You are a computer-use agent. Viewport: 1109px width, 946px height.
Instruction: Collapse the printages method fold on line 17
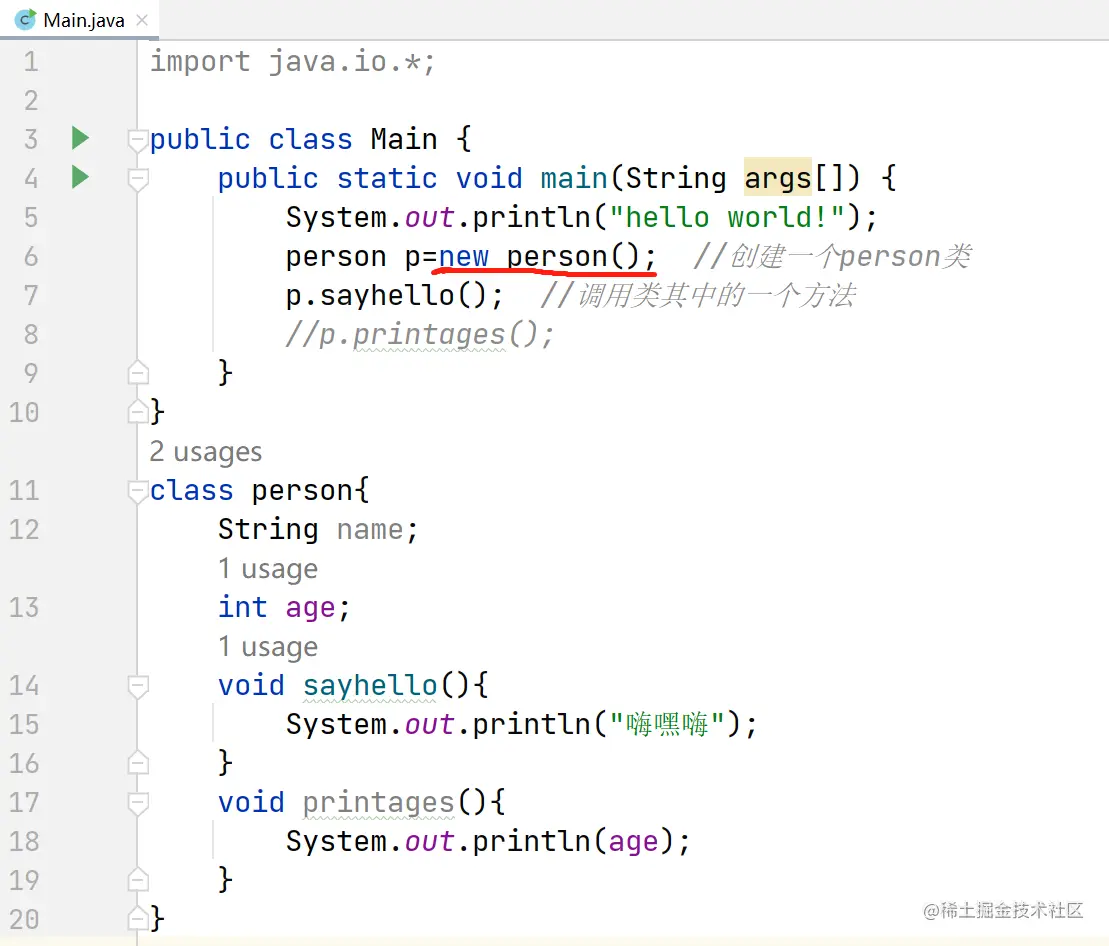tap(138, 802)
